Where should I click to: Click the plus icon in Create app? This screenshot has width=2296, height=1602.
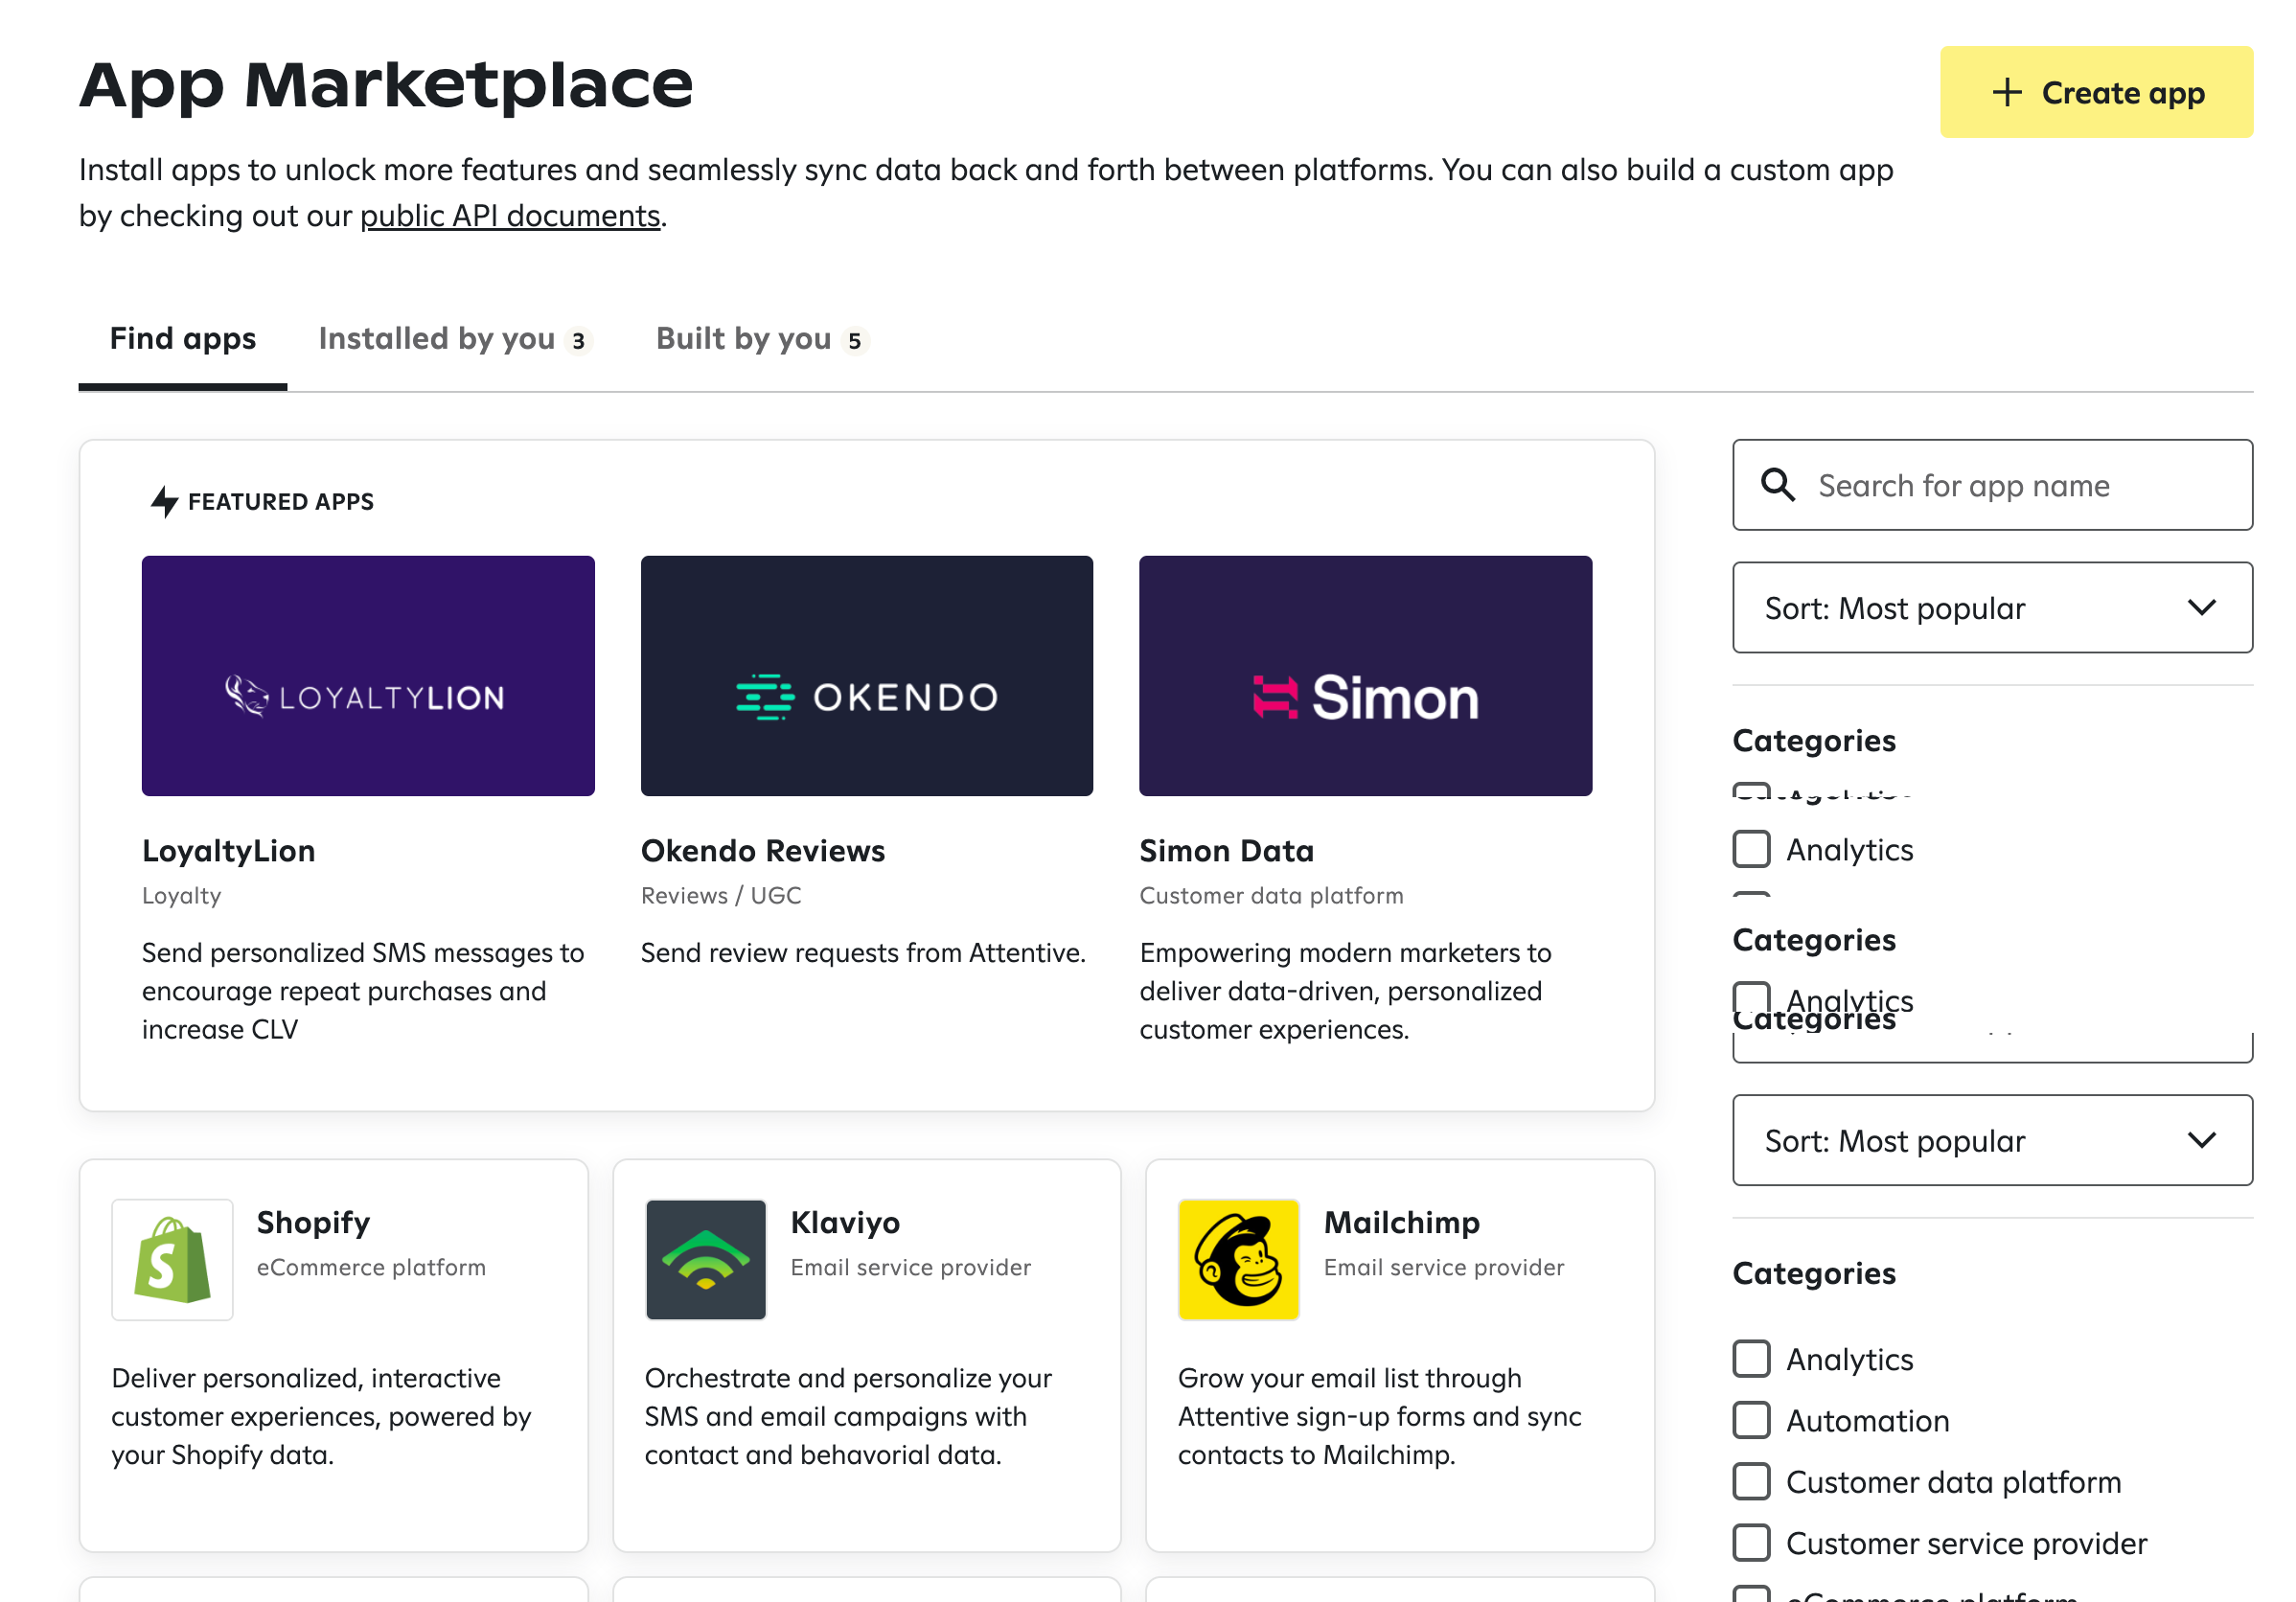coord(2006,93)
